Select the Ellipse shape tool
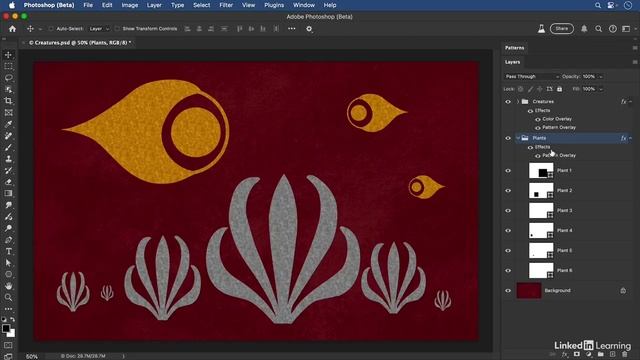This screenshot has width=640, height=360. (x=8, y=274)
